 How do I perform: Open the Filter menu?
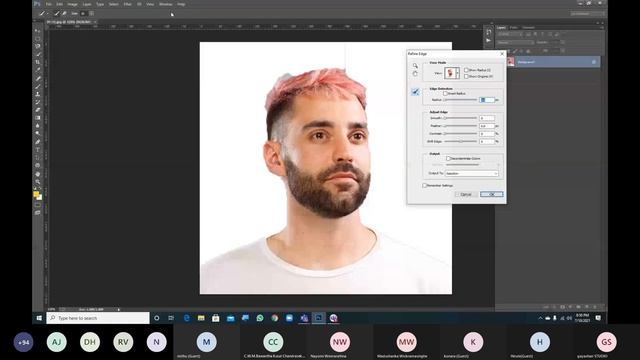pos(127,4)
